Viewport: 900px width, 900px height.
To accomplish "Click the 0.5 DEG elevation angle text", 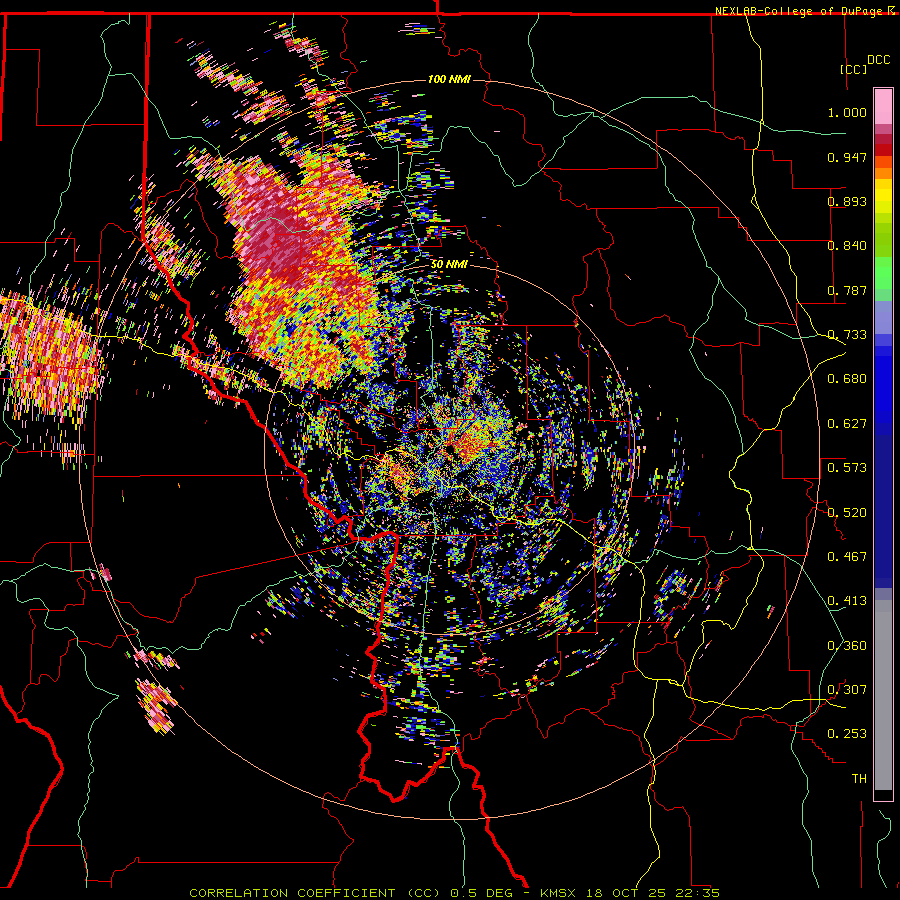I will (484, 893).
